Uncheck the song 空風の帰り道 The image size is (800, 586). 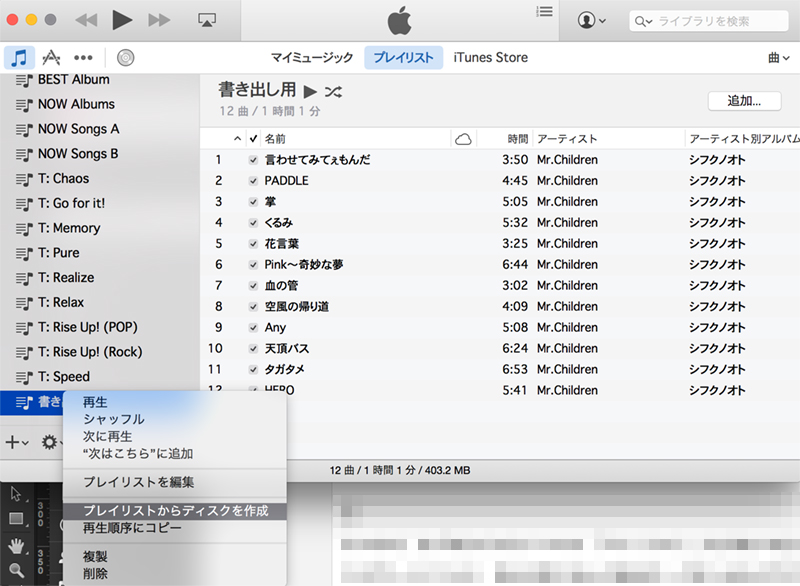[x=253, y=307]
